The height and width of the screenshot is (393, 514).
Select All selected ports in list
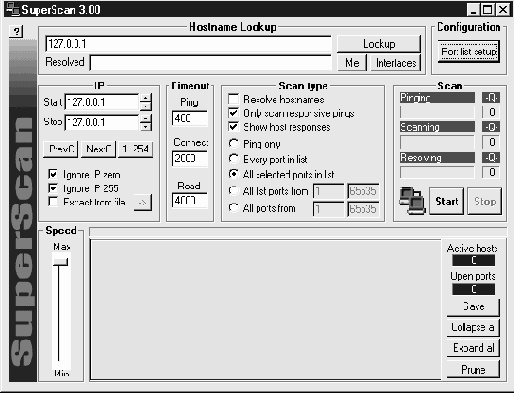pos(234,174)
